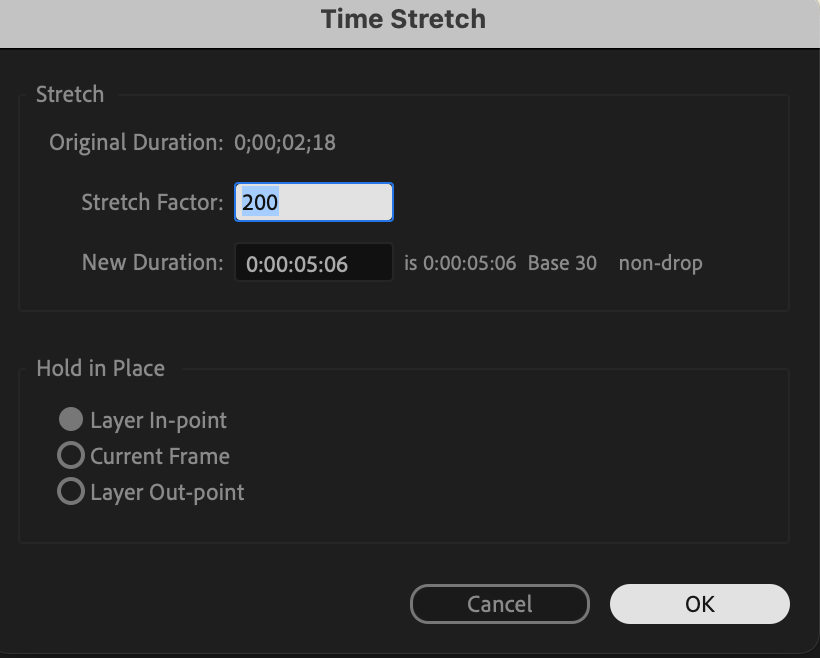Click the 'is 0:00:05:06' readout

coord(460,263)
